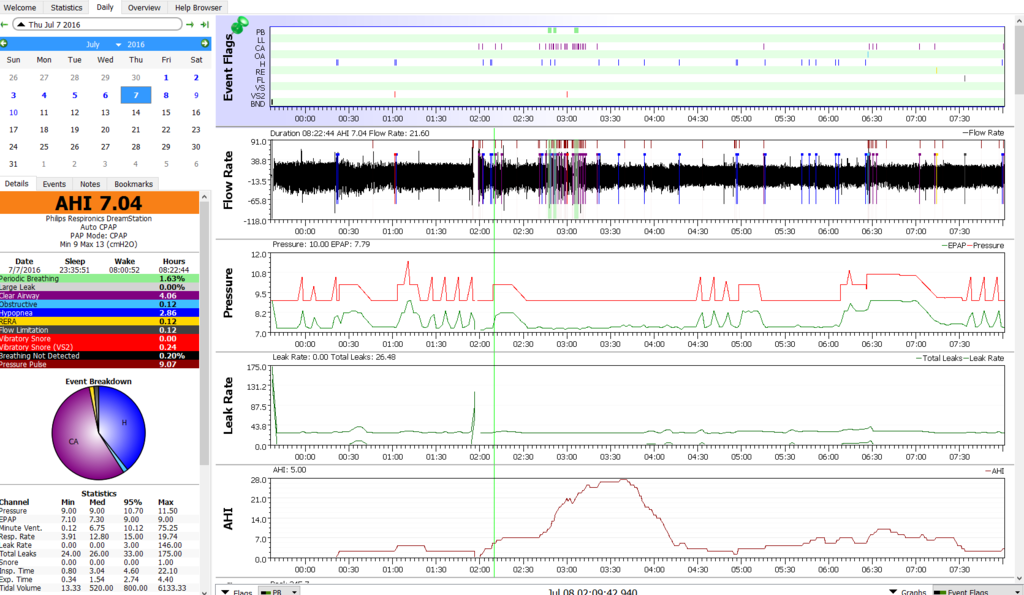Switch to the Events tab
1024x595 pixels.
click(54, 184)
